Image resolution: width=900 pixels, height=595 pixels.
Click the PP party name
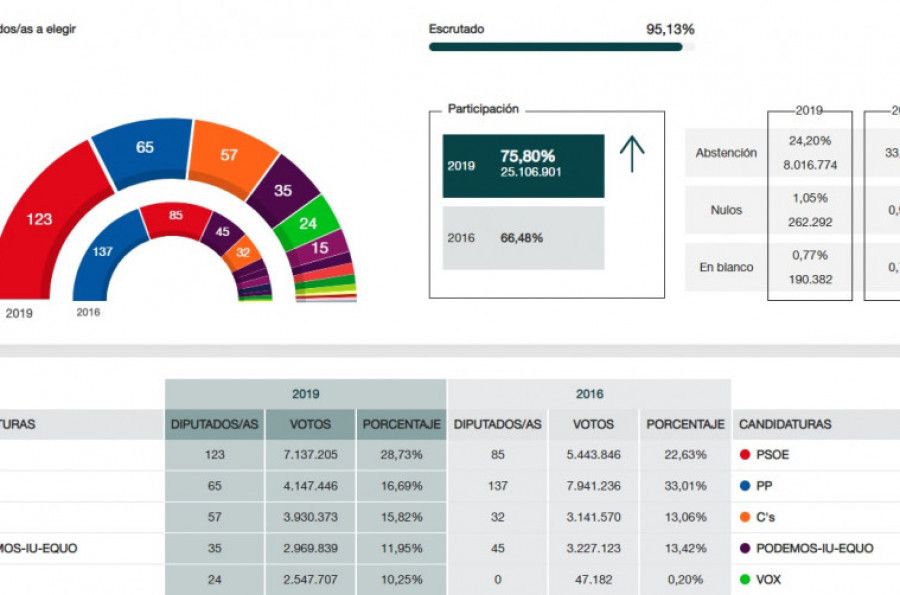pyautogui.click(x=764, y=486)
